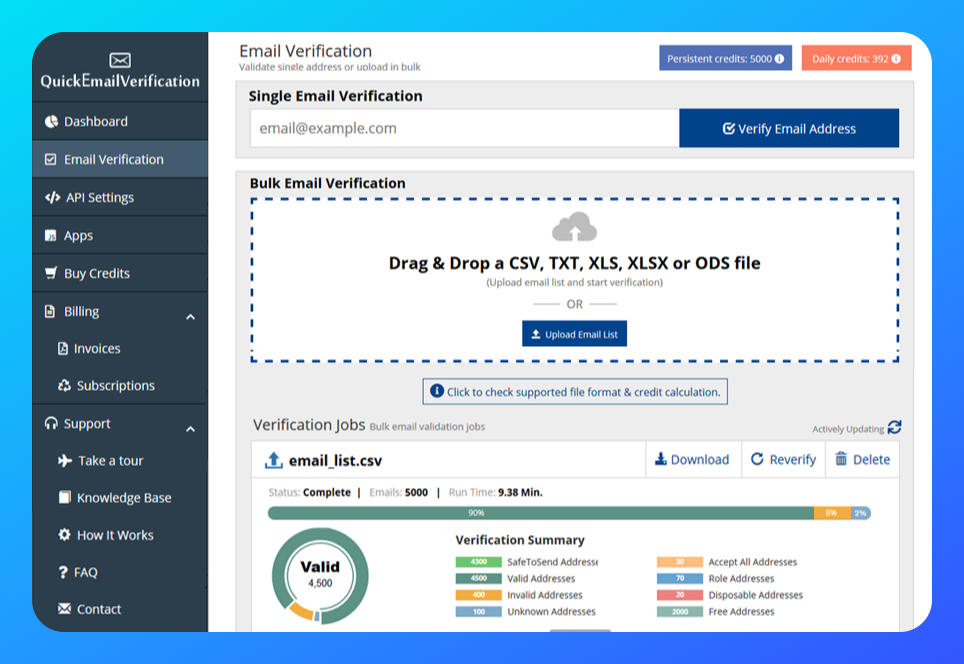Viewport: 964px width, 664px height.
Task: Click the refresh icon next to Actively Updating
Action: click(893, 426)
